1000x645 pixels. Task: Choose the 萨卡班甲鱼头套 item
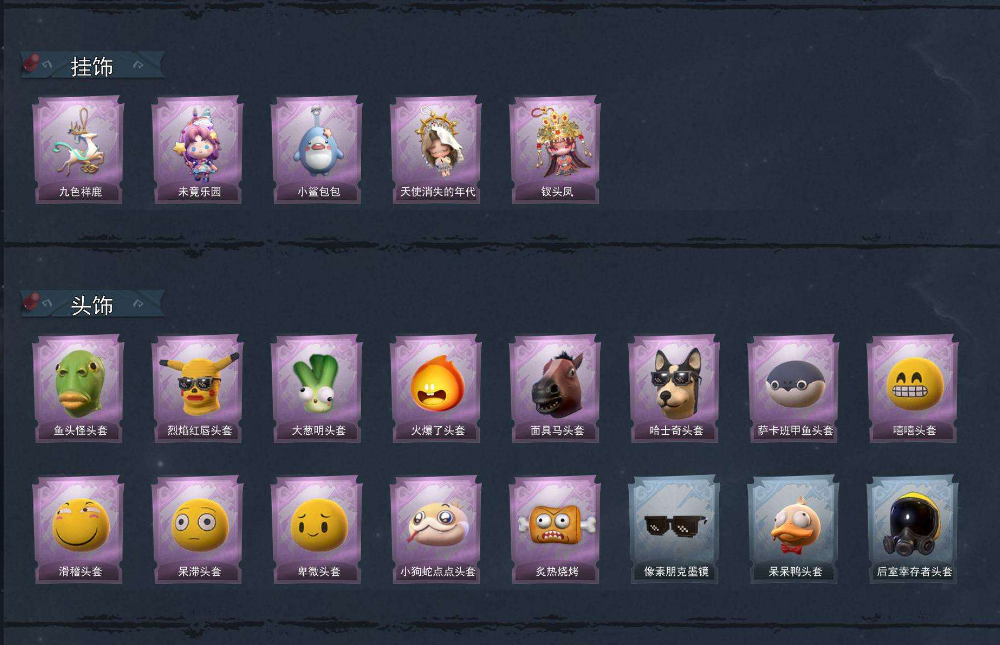click(x=794, y=389)
